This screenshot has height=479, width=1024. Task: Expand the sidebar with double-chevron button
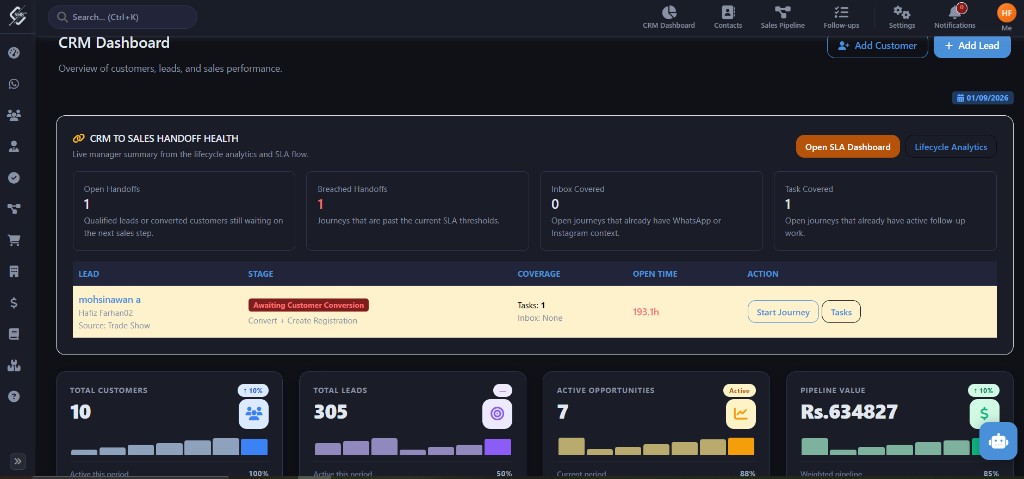click(x=18, y=461)
